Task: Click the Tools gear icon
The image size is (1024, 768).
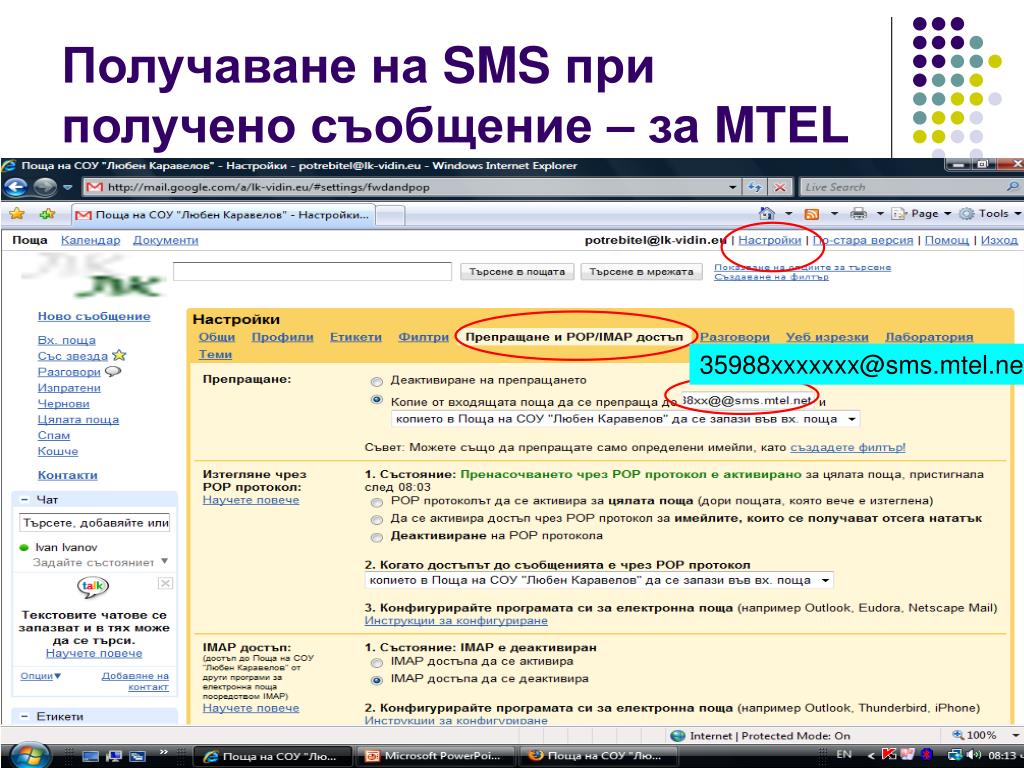Action: pyautogui.click(x=967, y=214)
